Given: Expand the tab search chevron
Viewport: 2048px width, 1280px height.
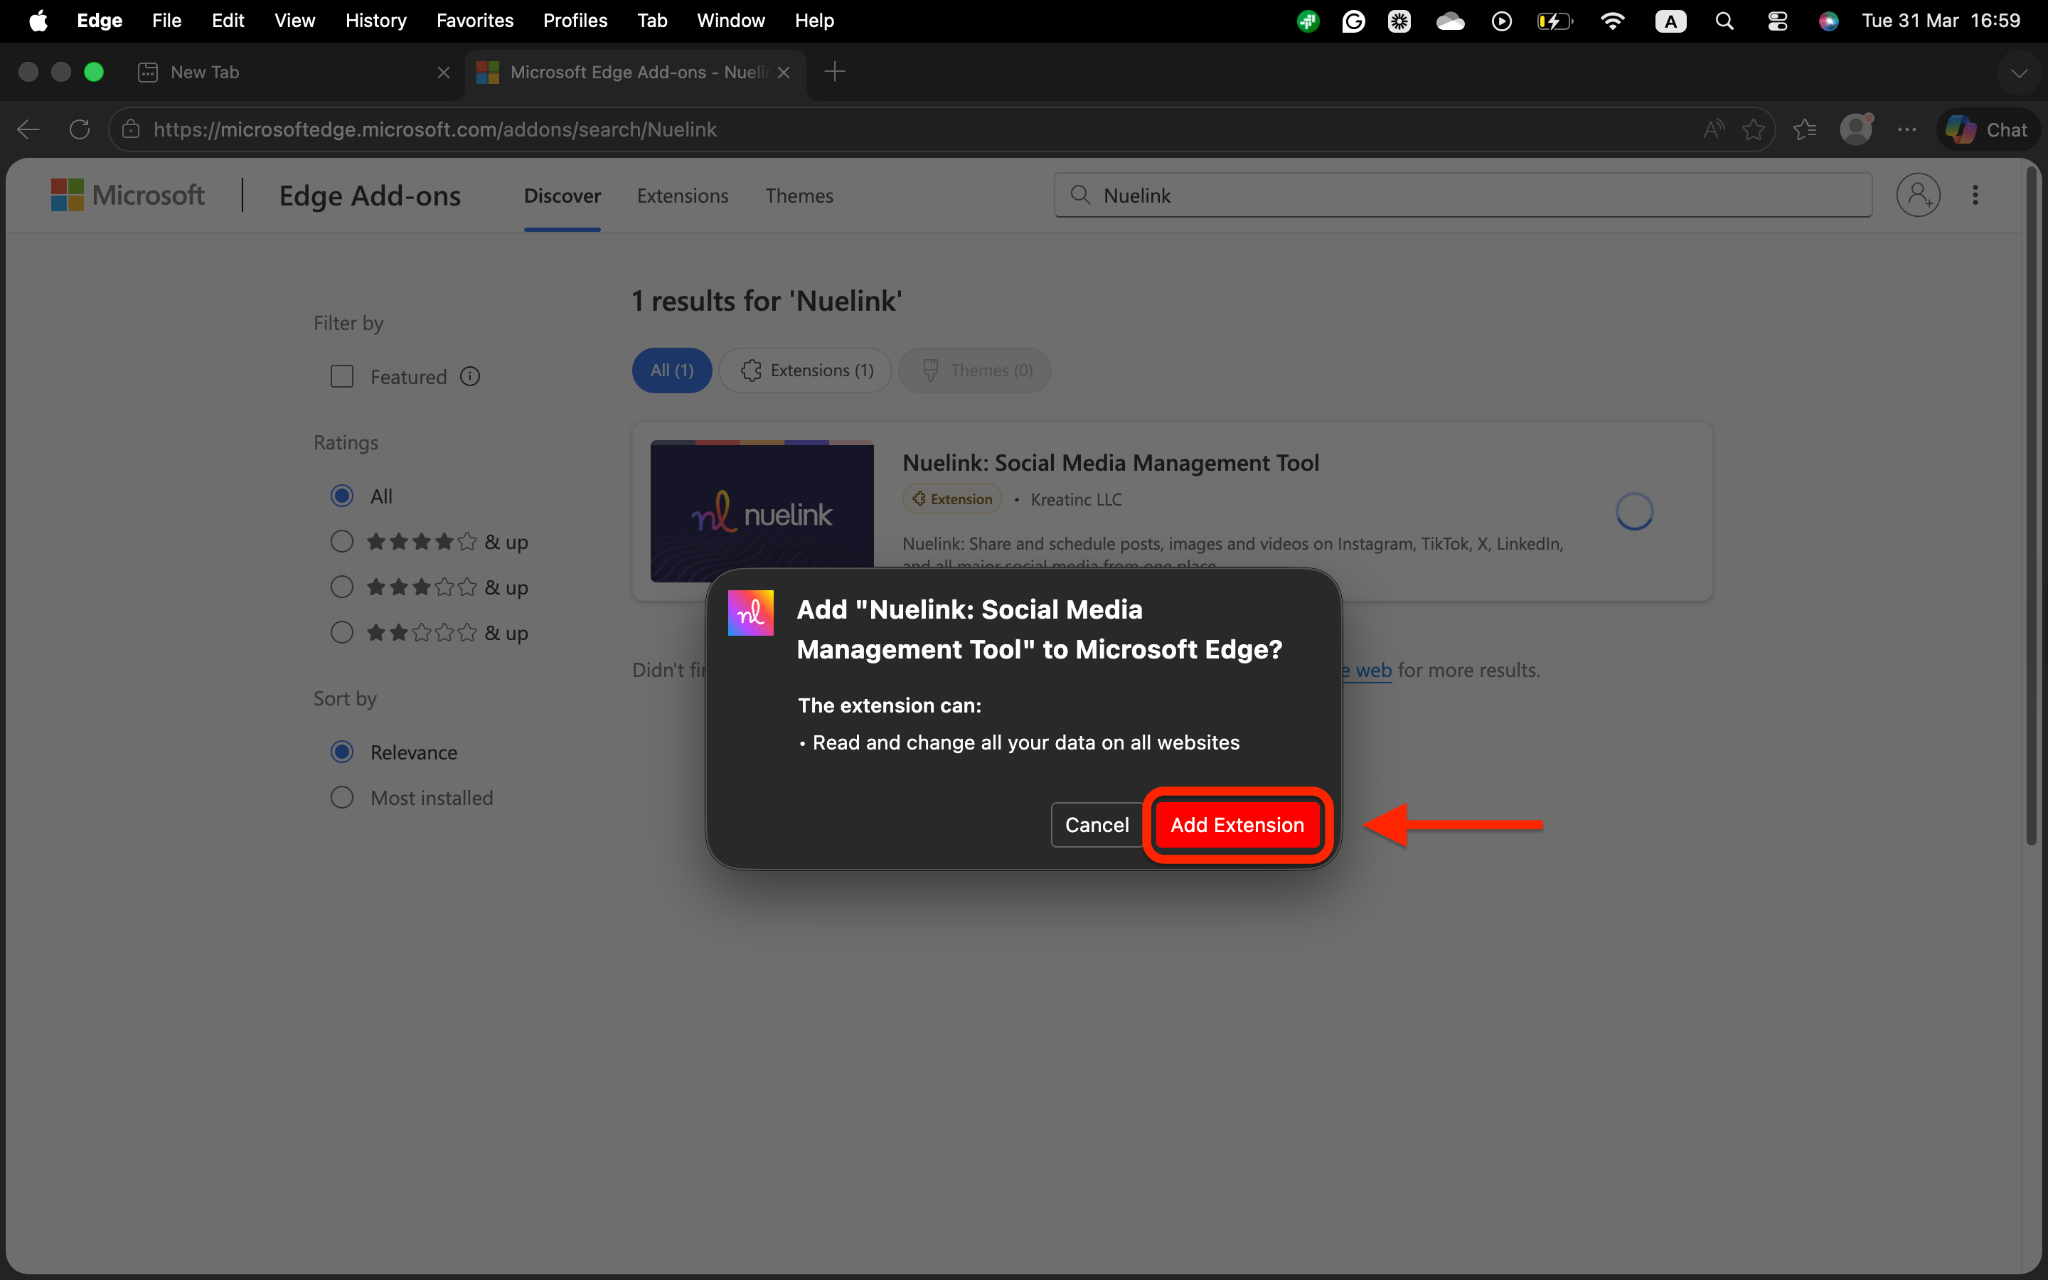Looking at the screenshot, I should point(2019,72).
